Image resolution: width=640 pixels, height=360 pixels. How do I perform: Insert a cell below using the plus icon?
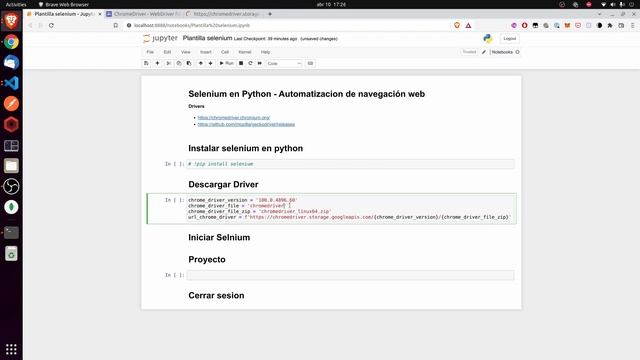coord(158,63)
